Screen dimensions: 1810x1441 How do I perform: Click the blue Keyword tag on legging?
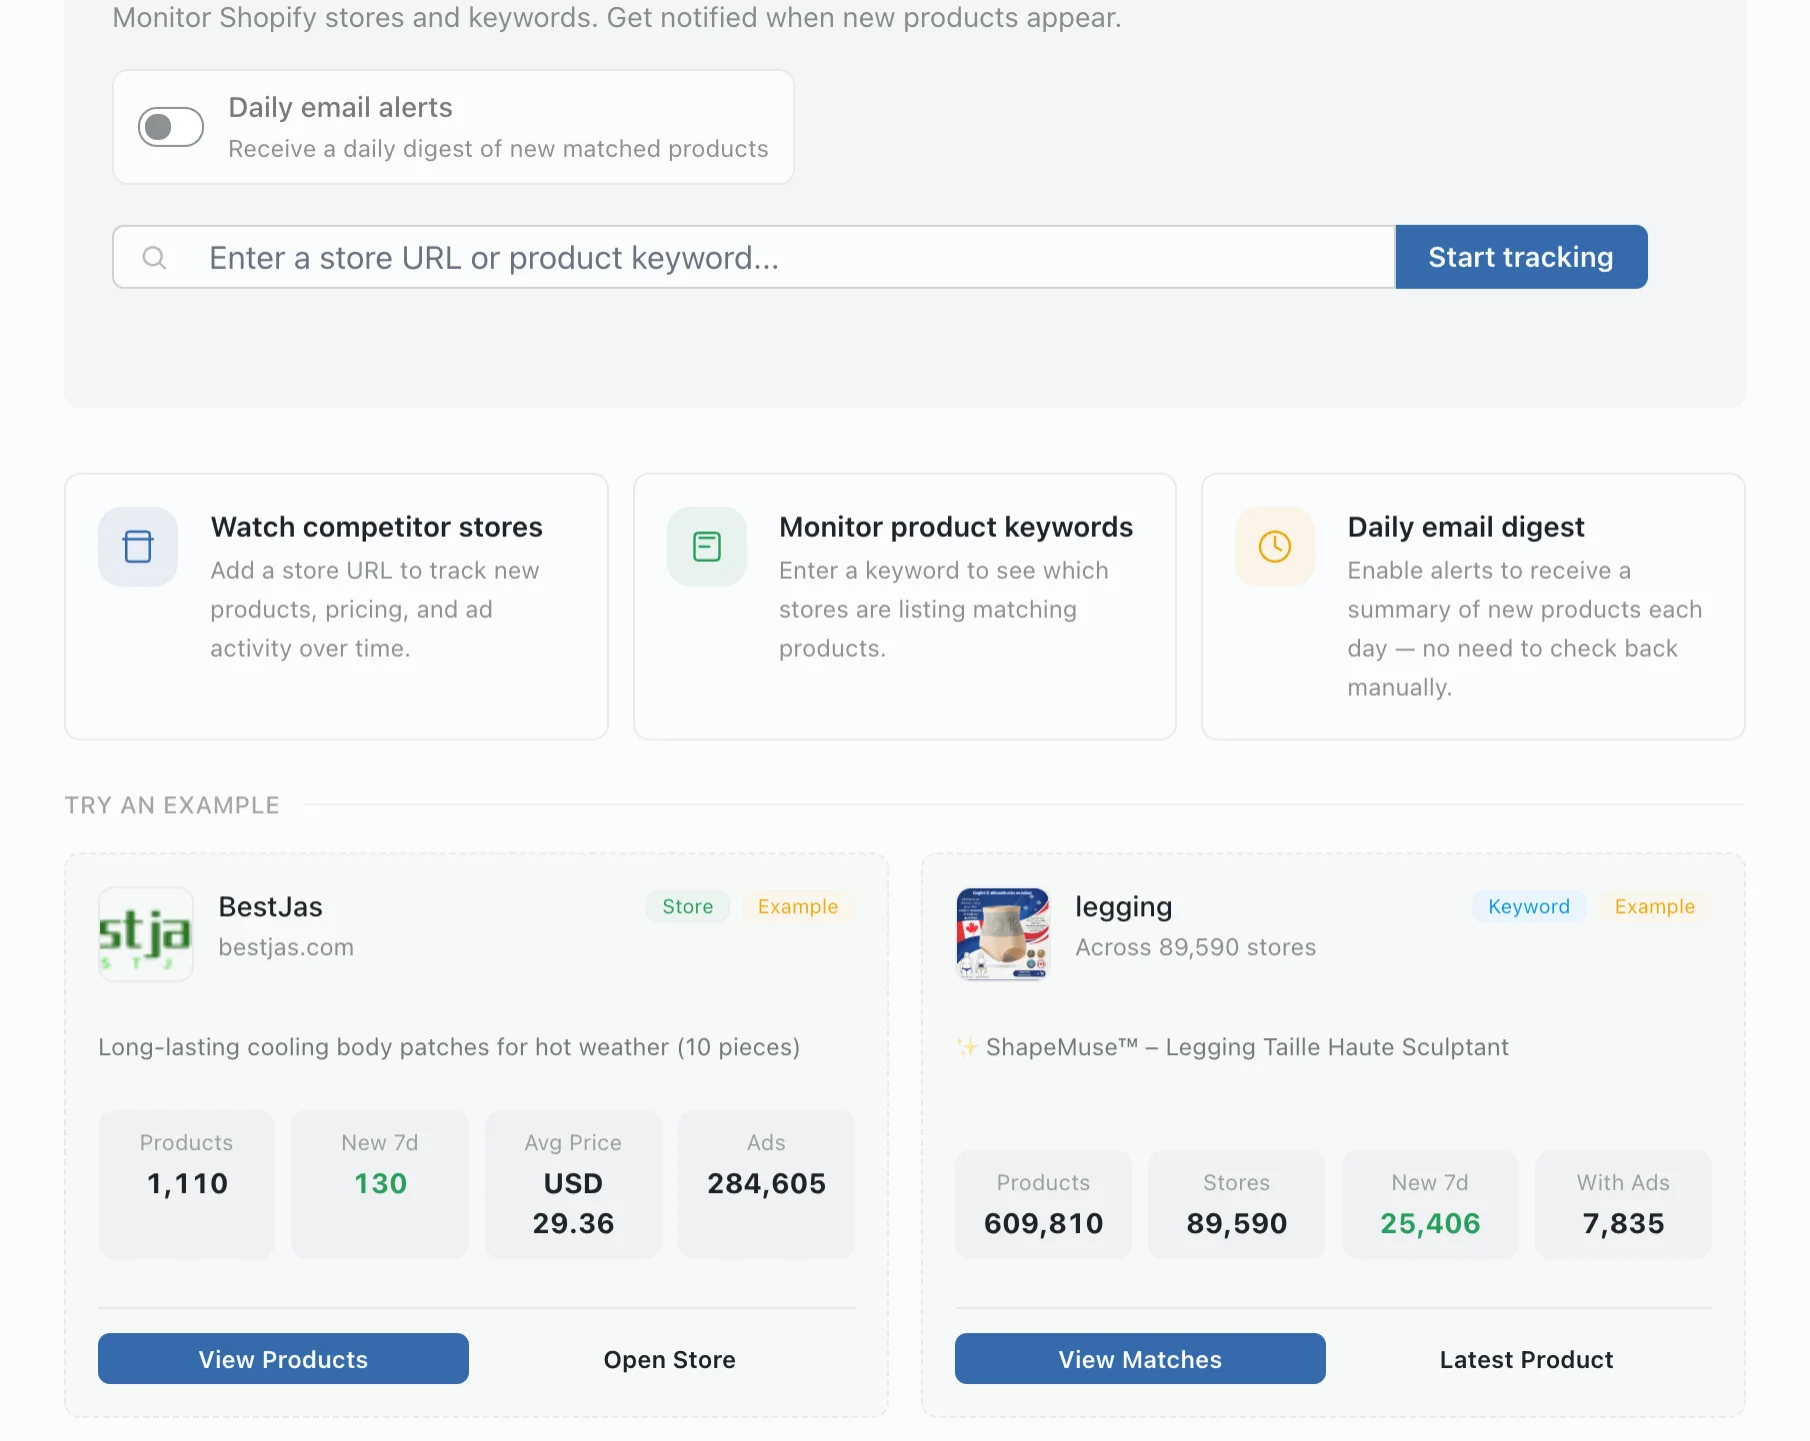1529,906
